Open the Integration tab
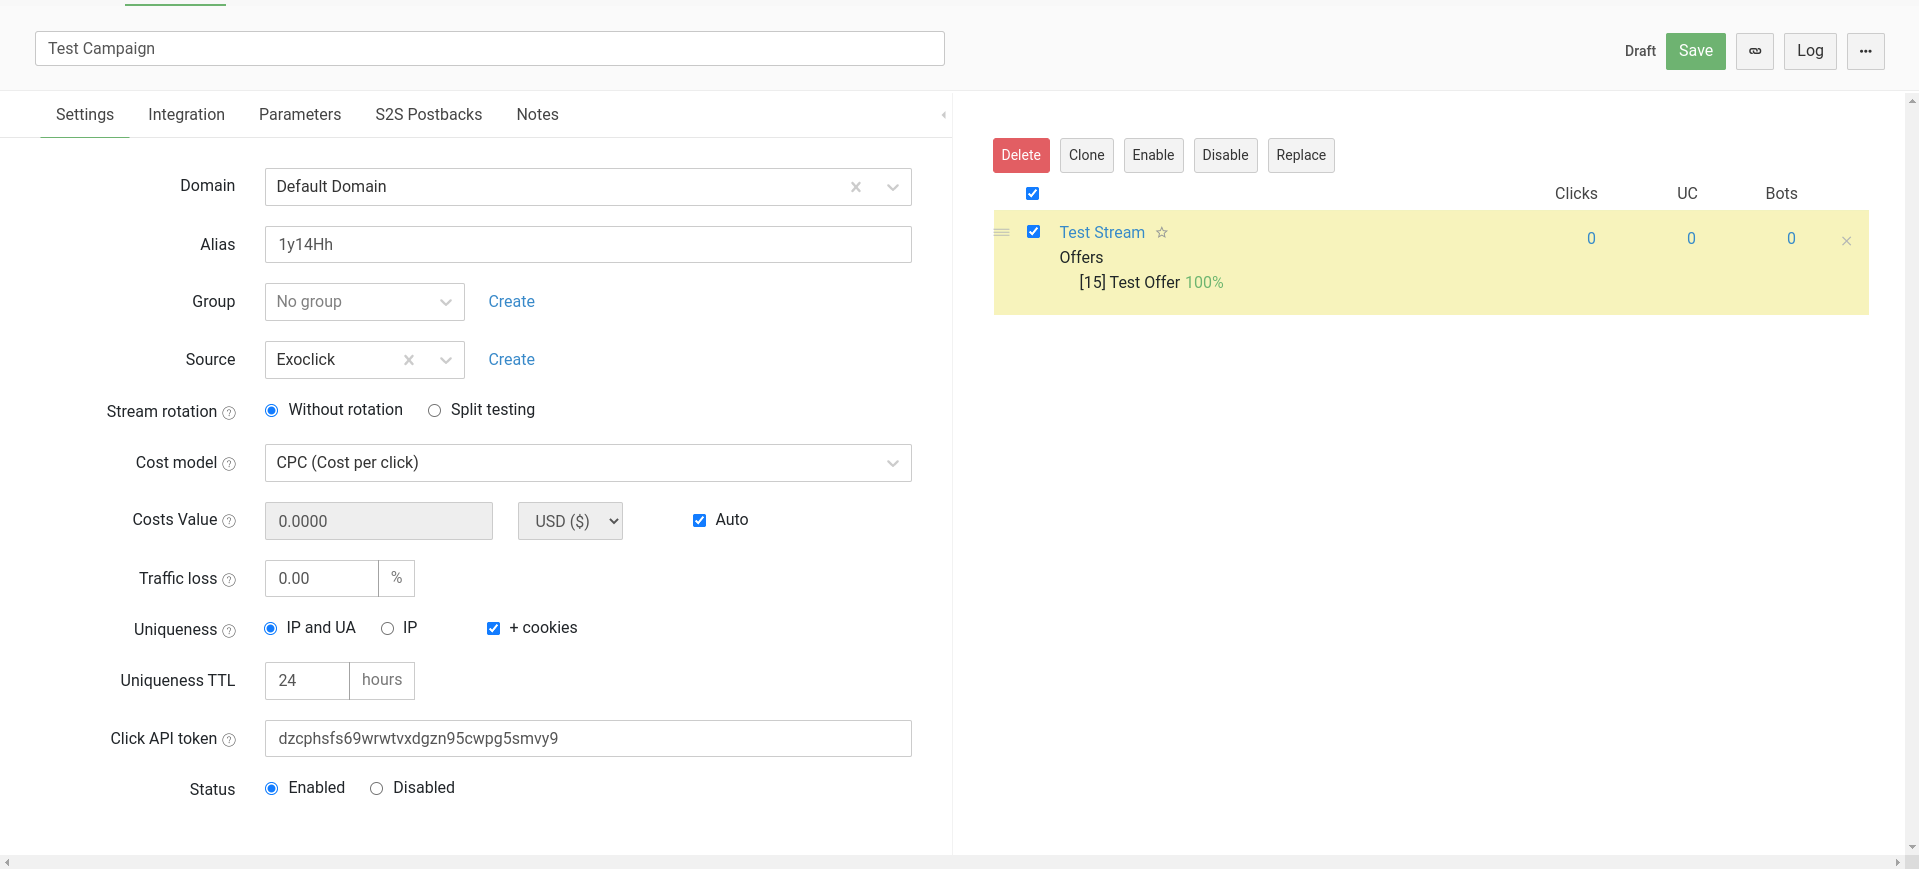 [x=186, y=115]
